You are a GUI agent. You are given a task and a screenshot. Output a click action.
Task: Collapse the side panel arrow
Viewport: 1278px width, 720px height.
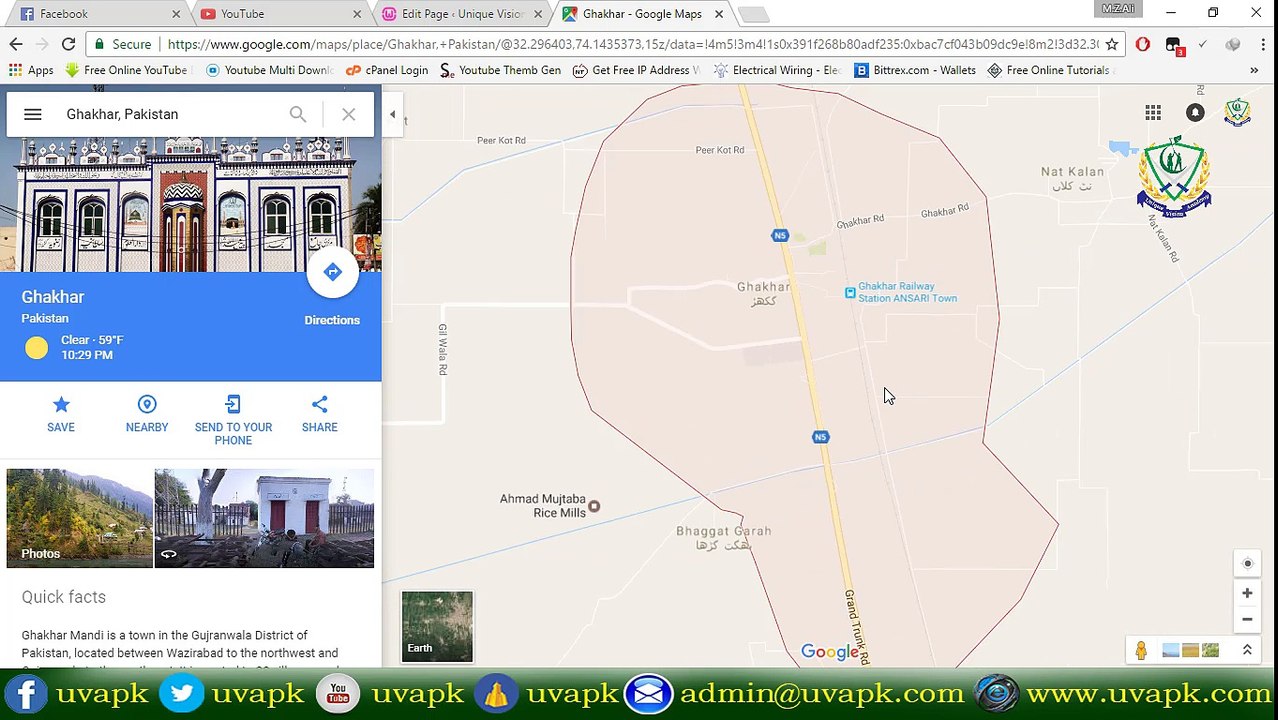(392, 114)
